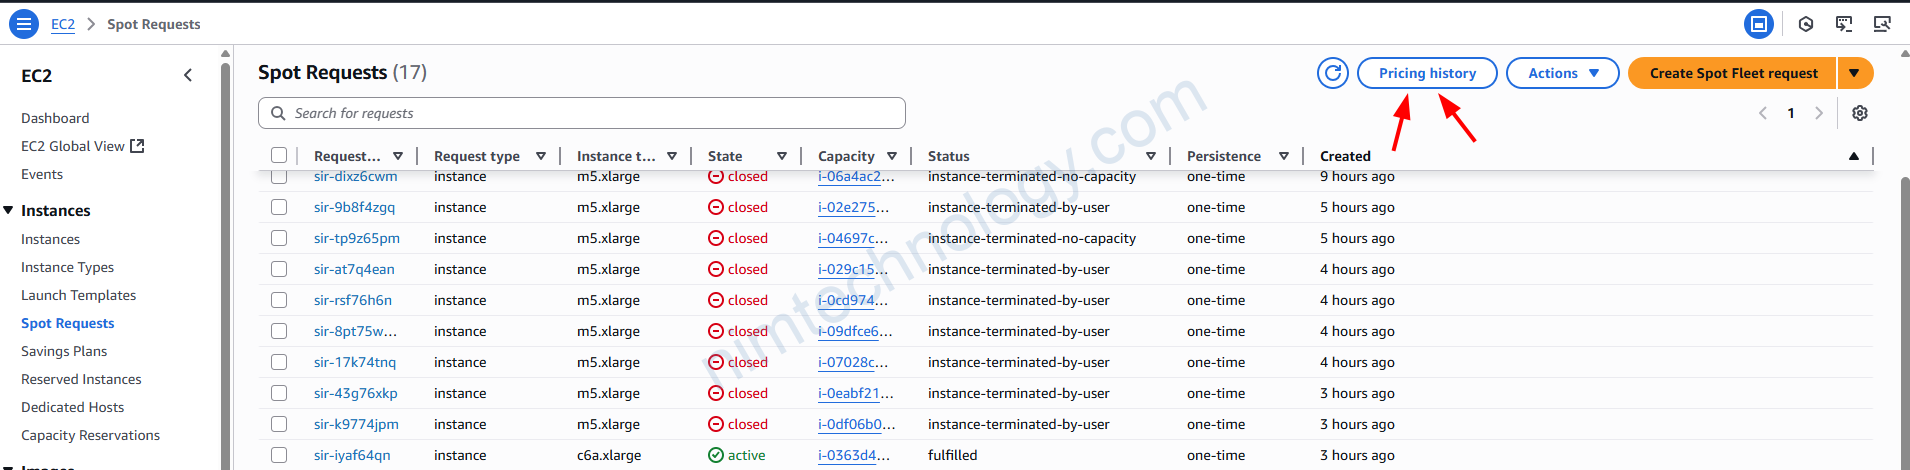1910x470 pixels.
Task: Open table preferences gear icon
Action: [x=1859, y=113]
